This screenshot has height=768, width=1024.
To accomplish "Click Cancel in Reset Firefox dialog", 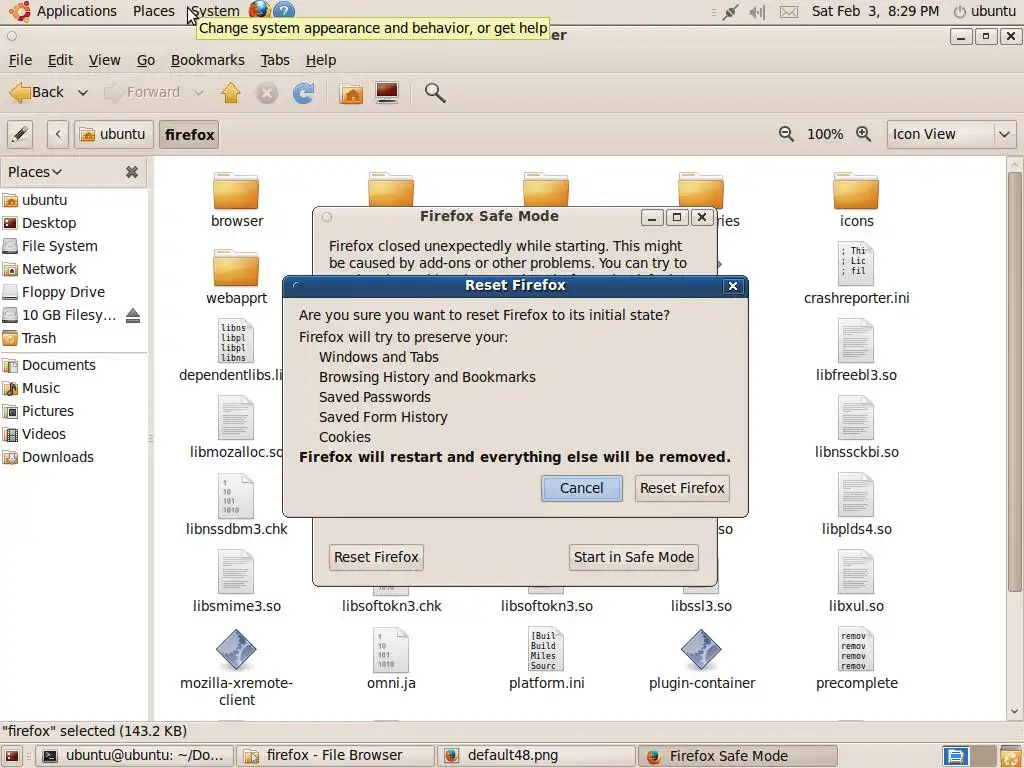I will (x=581, y=488).
